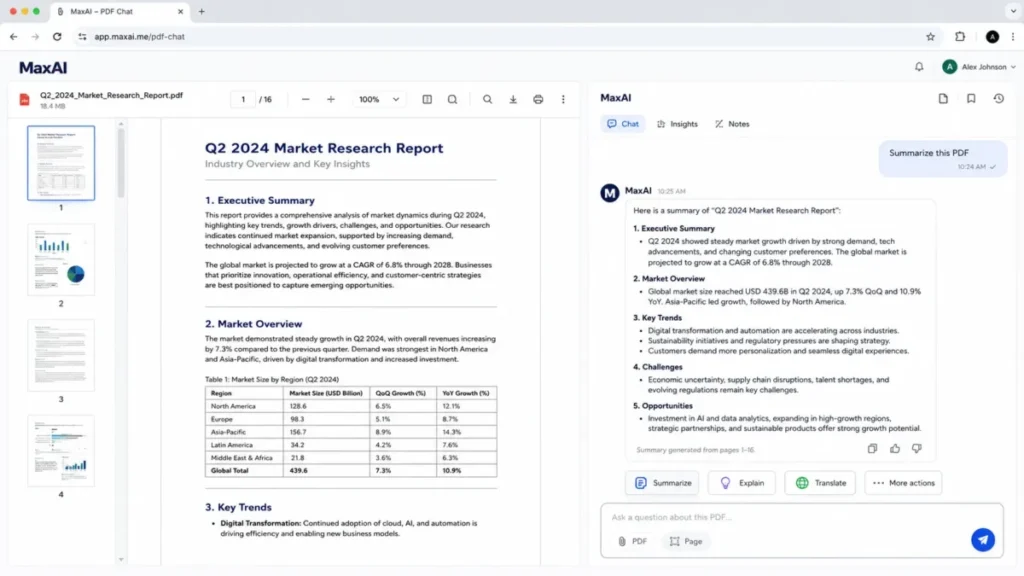The image size is (1024, 576).
Task: Click 'North America' table row label
Action: click(233, 406)
